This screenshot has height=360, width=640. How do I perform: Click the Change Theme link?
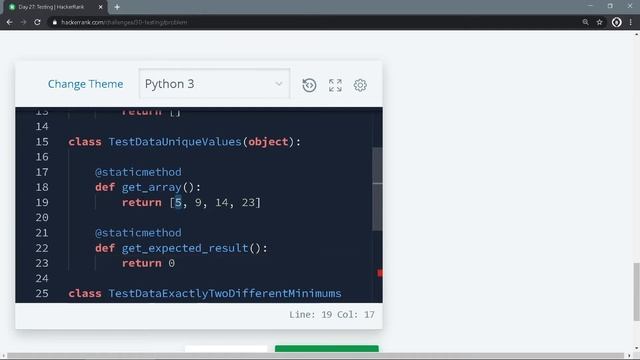click(85, 84)
